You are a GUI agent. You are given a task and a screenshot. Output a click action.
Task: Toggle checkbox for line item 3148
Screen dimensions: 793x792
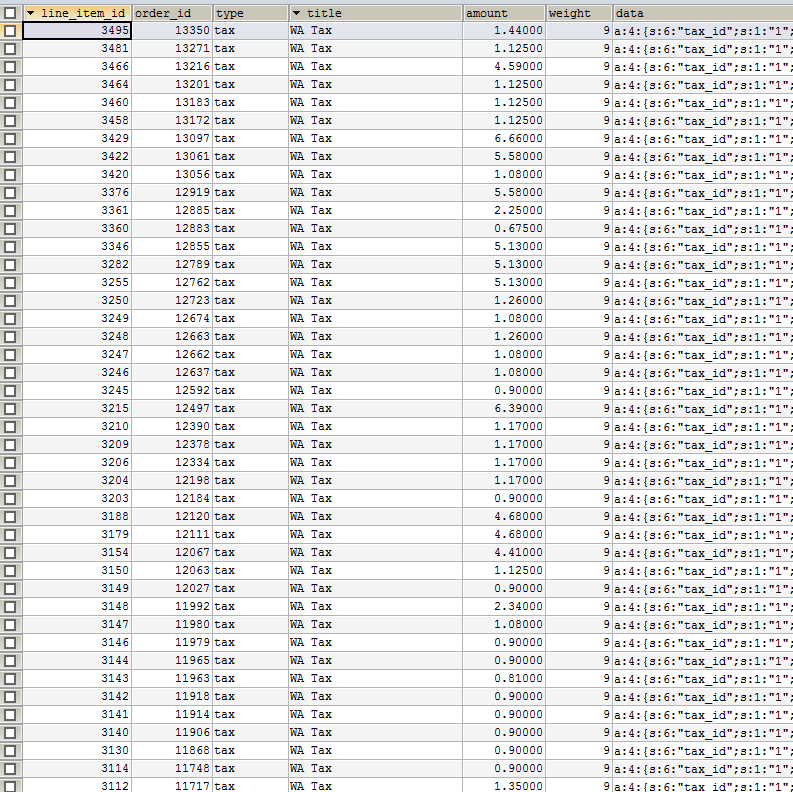pos(10,606)
